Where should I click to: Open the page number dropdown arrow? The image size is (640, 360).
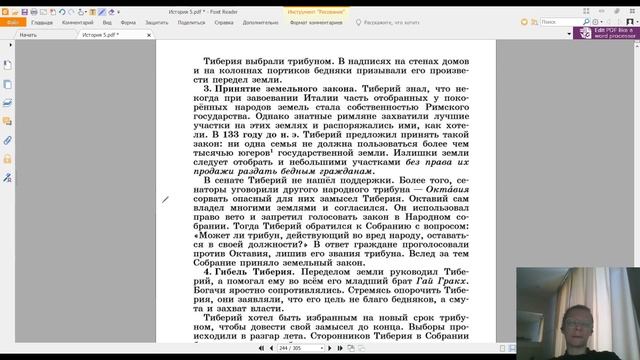pyautogui.click(x=322, y=348)
